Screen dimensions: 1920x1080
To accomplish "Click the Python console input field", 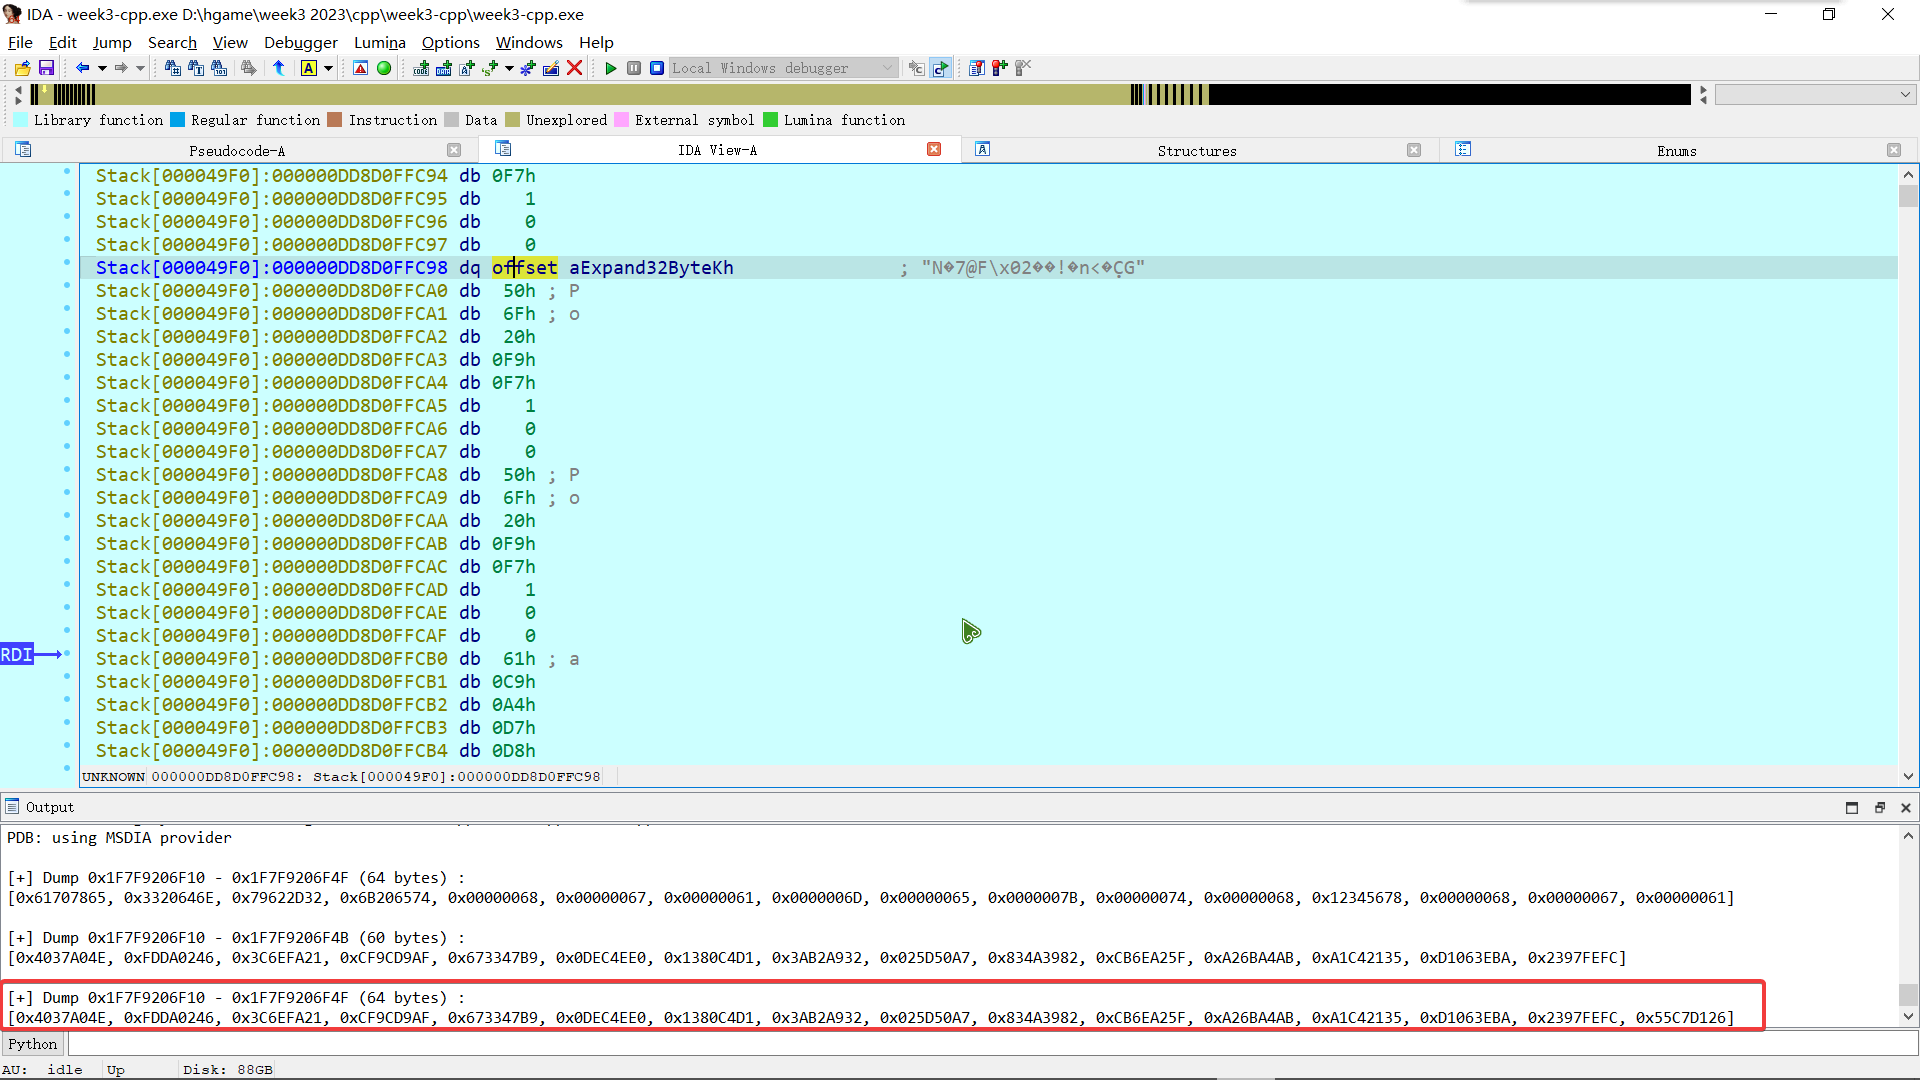I will (992, 1044).
